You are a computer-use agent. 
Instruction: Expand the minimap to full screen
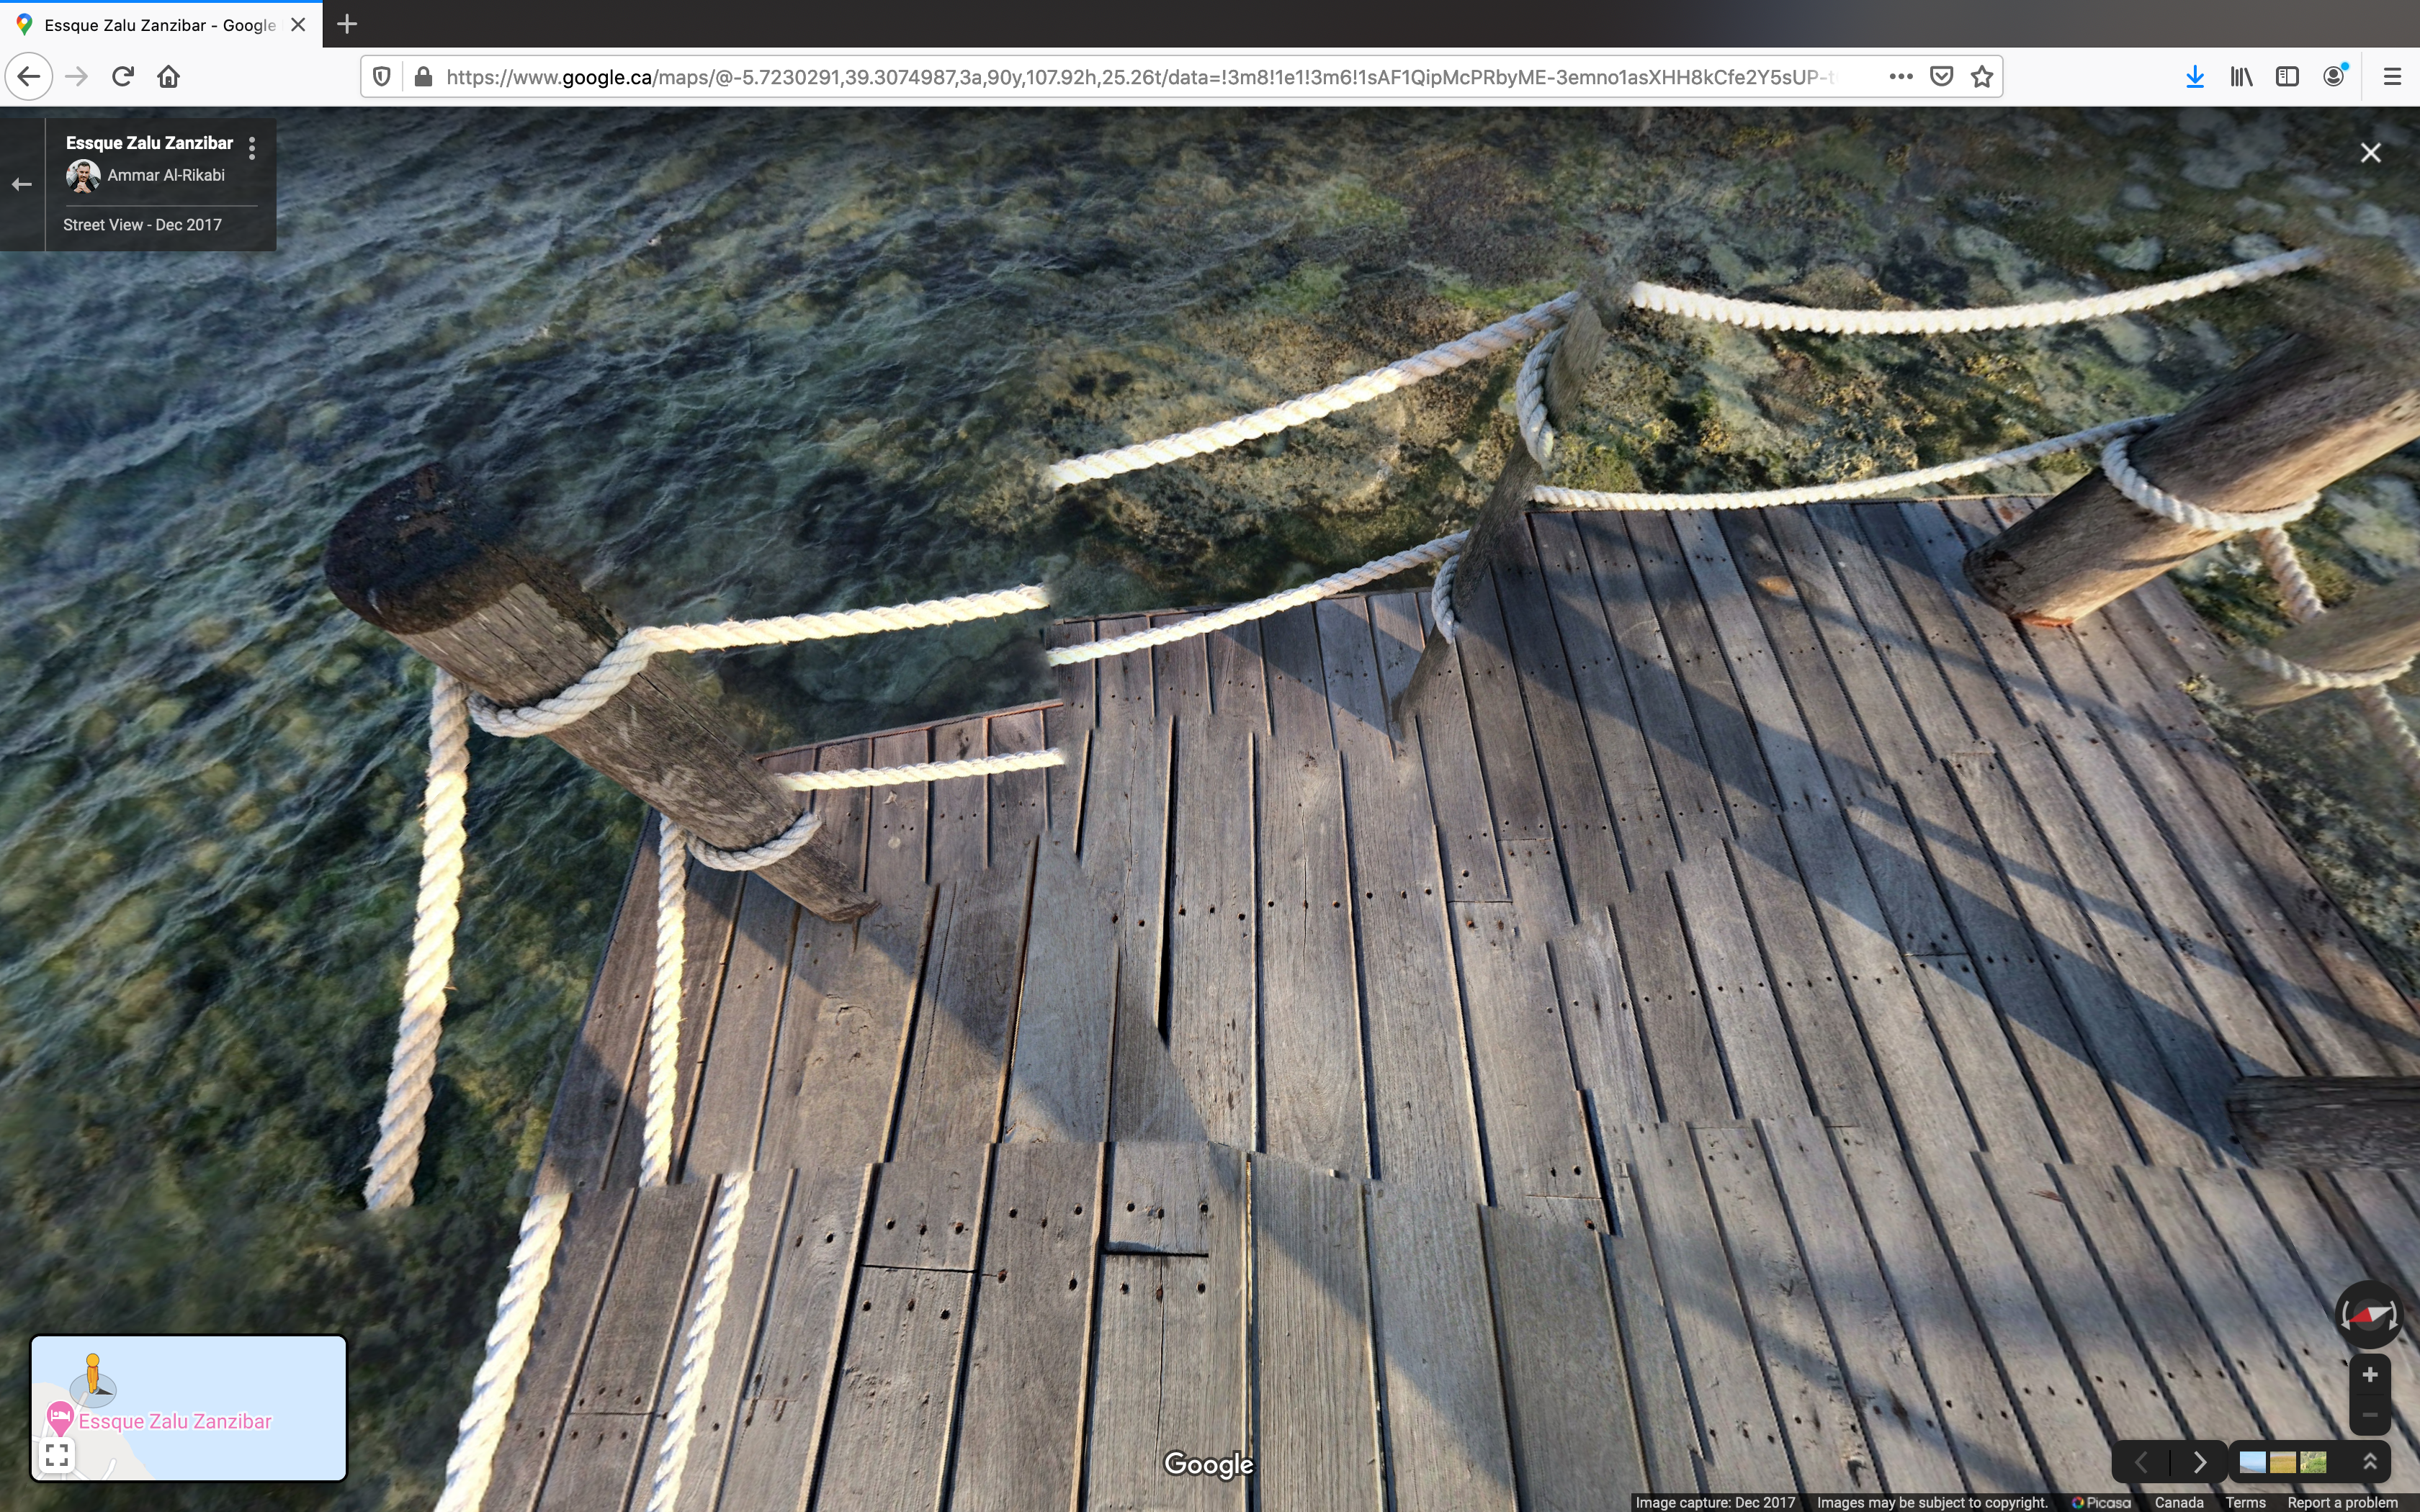(x=57, y=1455)
